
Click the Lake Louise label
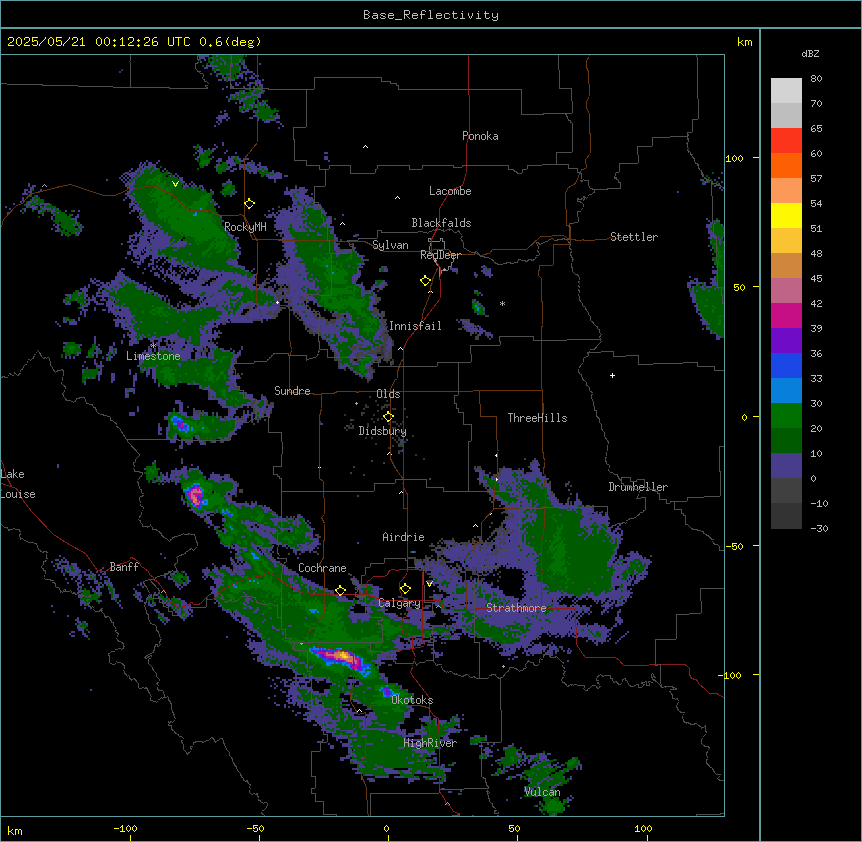pos(18,484)
